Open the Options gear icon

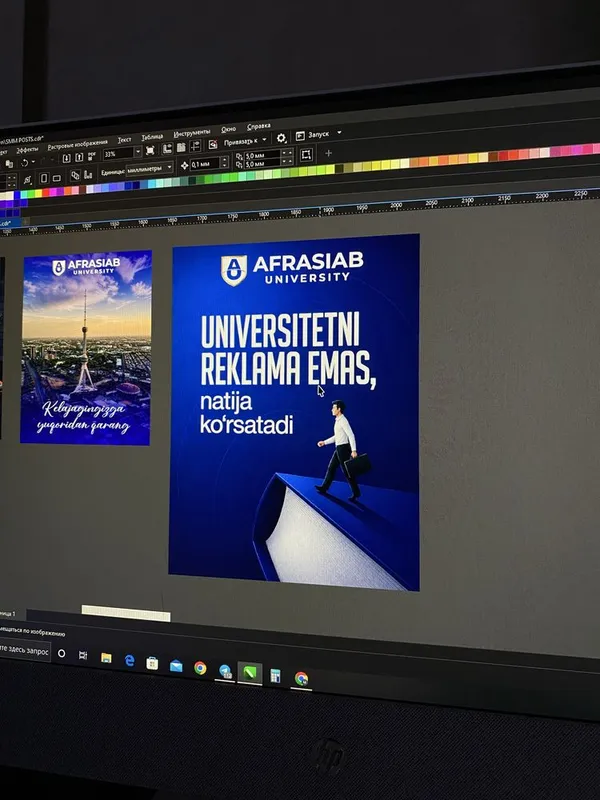281,138
